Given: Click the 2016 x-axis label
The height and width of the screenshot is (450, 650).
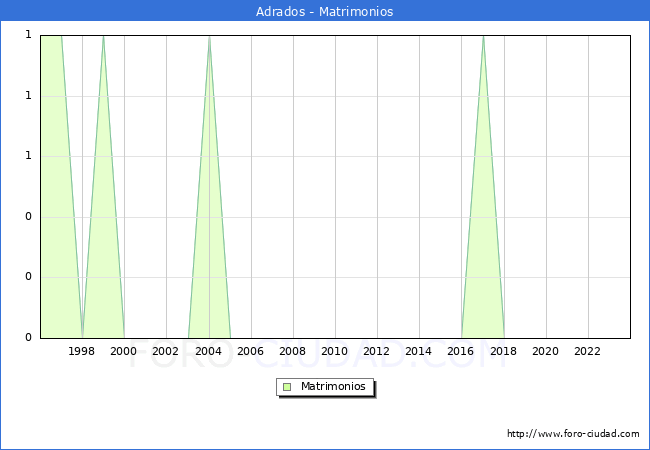Looking at the screenshot, I should tap(461, 351).
